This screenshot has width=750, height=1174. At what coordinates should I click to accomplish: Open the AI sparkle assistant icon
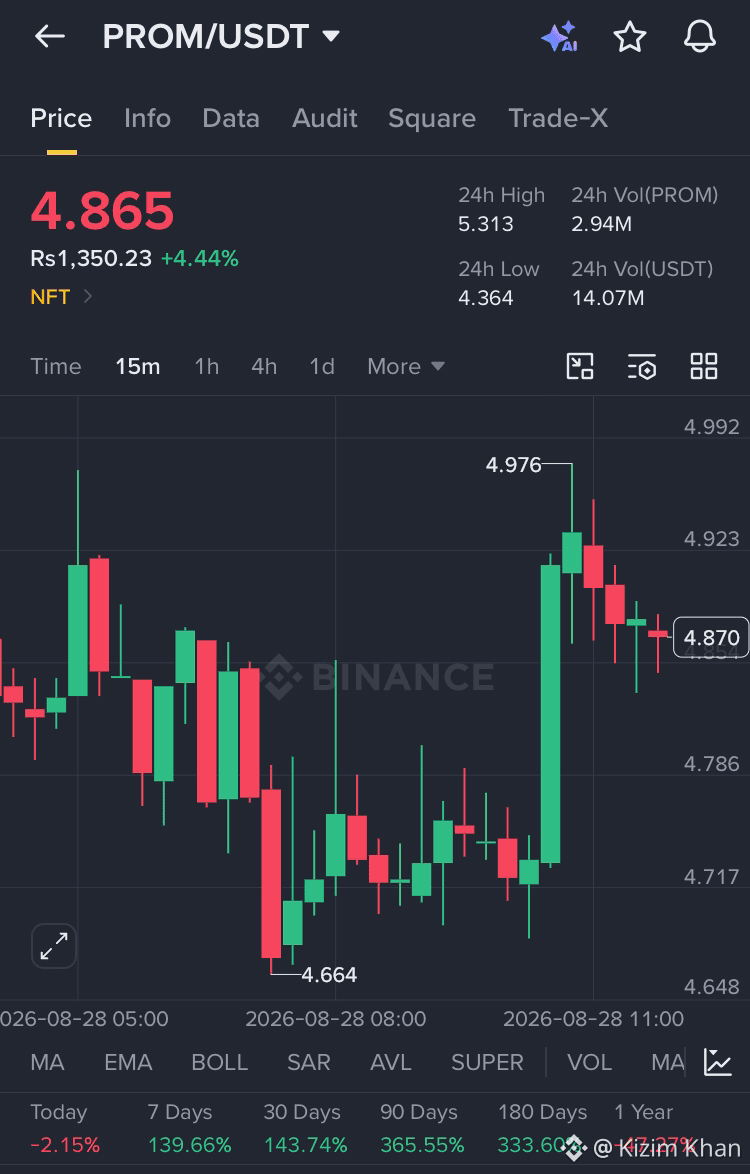(x=560, y=37)
